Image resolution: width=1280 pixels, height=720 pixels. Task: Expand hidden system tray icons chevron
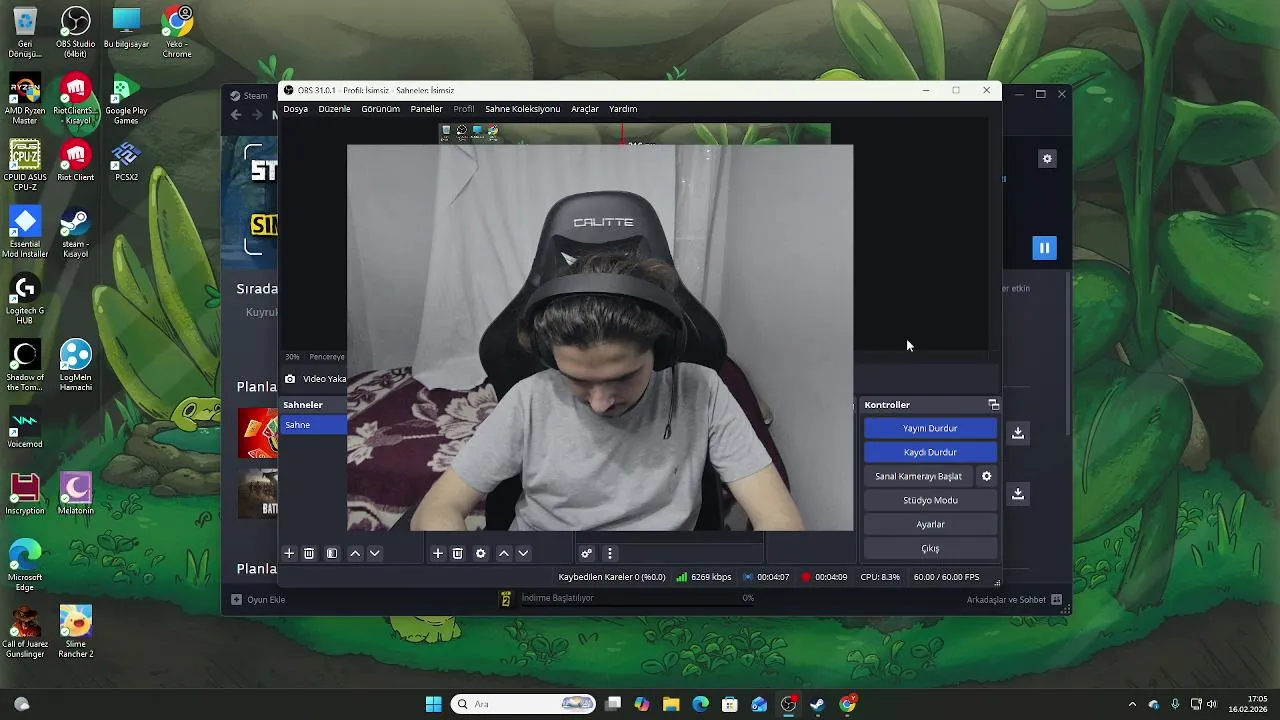[x=1132, y=704]
